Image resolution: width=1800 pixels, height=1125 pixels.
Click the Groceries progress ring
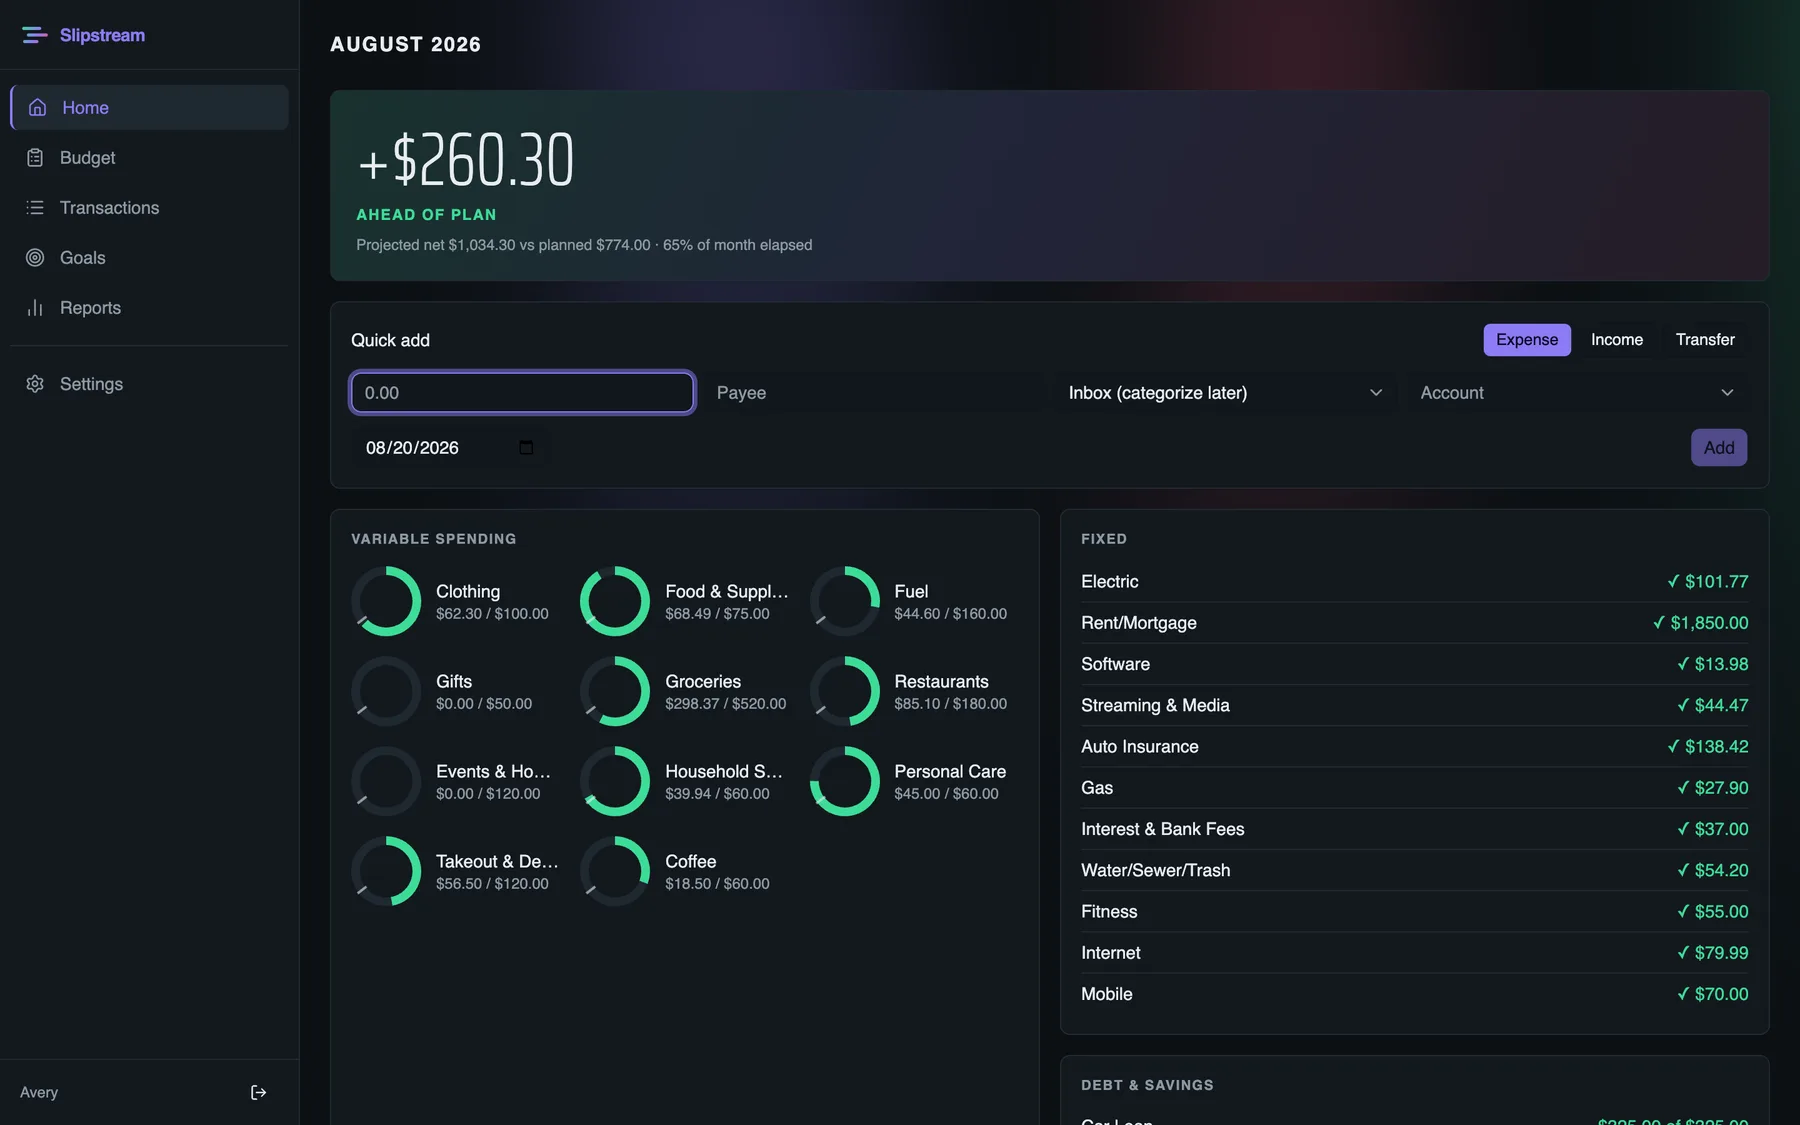pyautogui.click(x=615, y=691)
